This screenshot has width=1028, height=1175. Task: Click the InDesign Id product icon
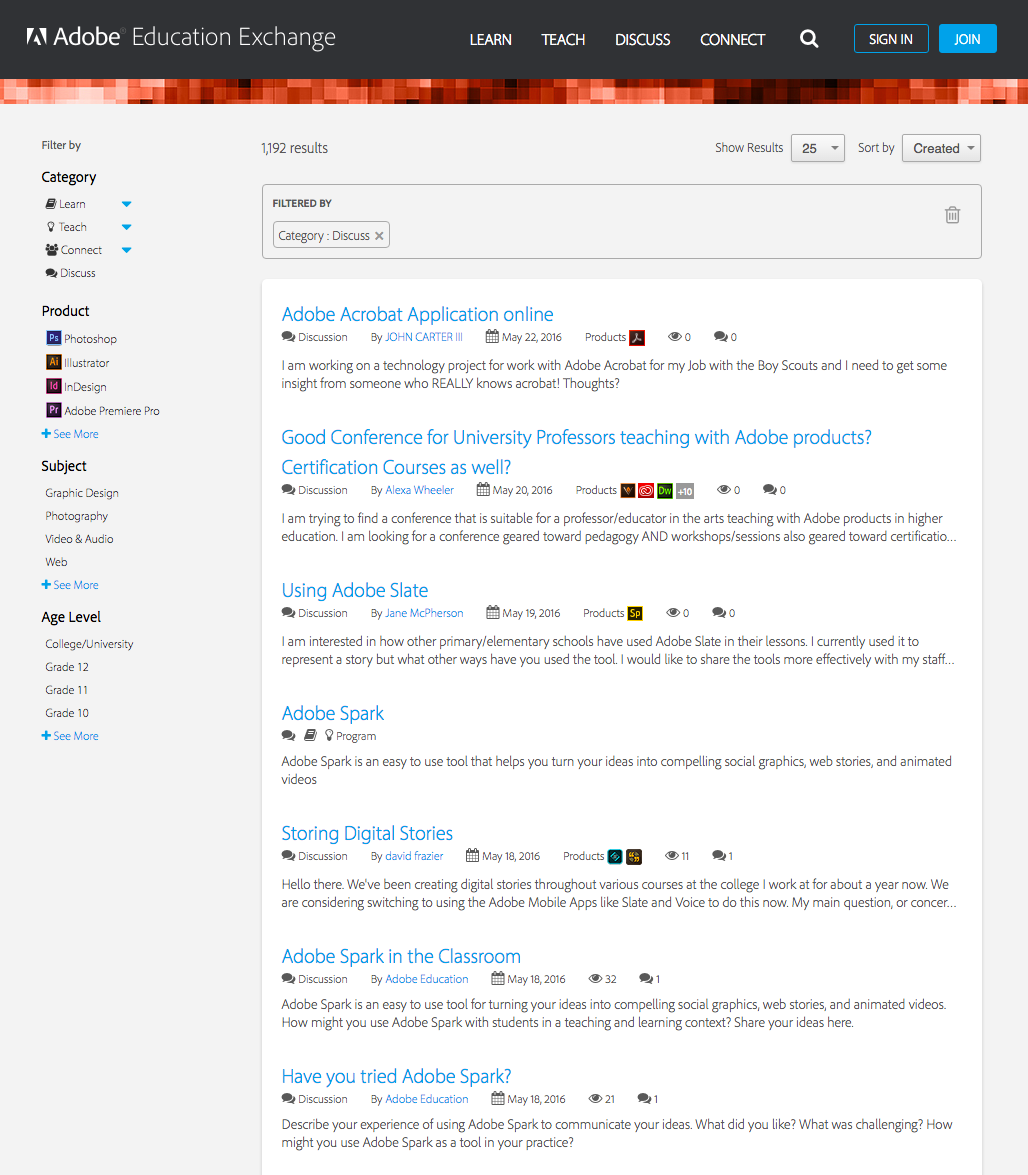point(53,386)
